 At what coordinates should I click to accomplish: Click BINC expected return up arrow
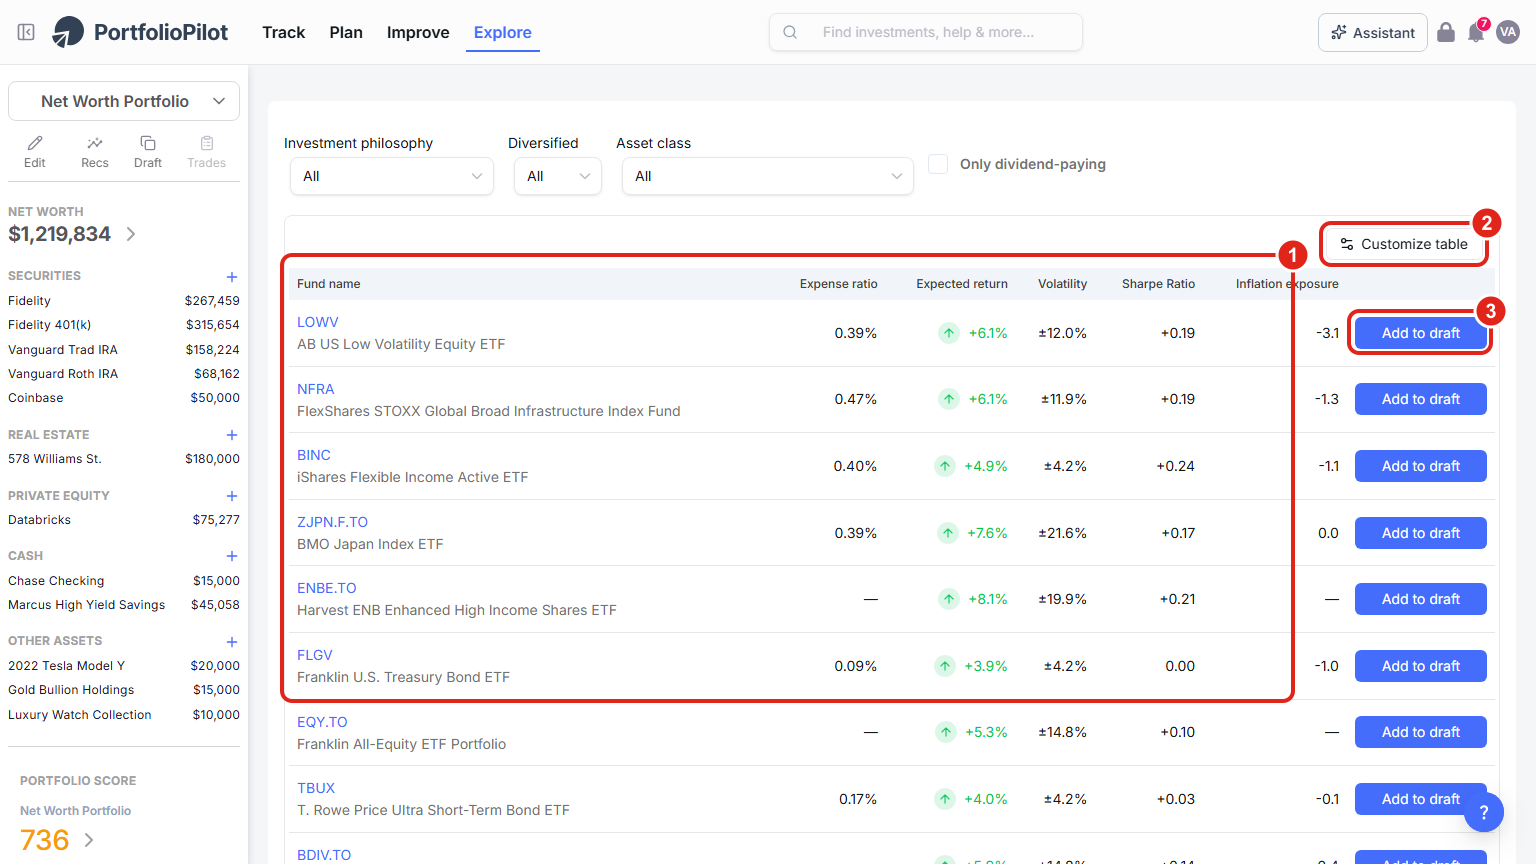click(x=945, y=466)
